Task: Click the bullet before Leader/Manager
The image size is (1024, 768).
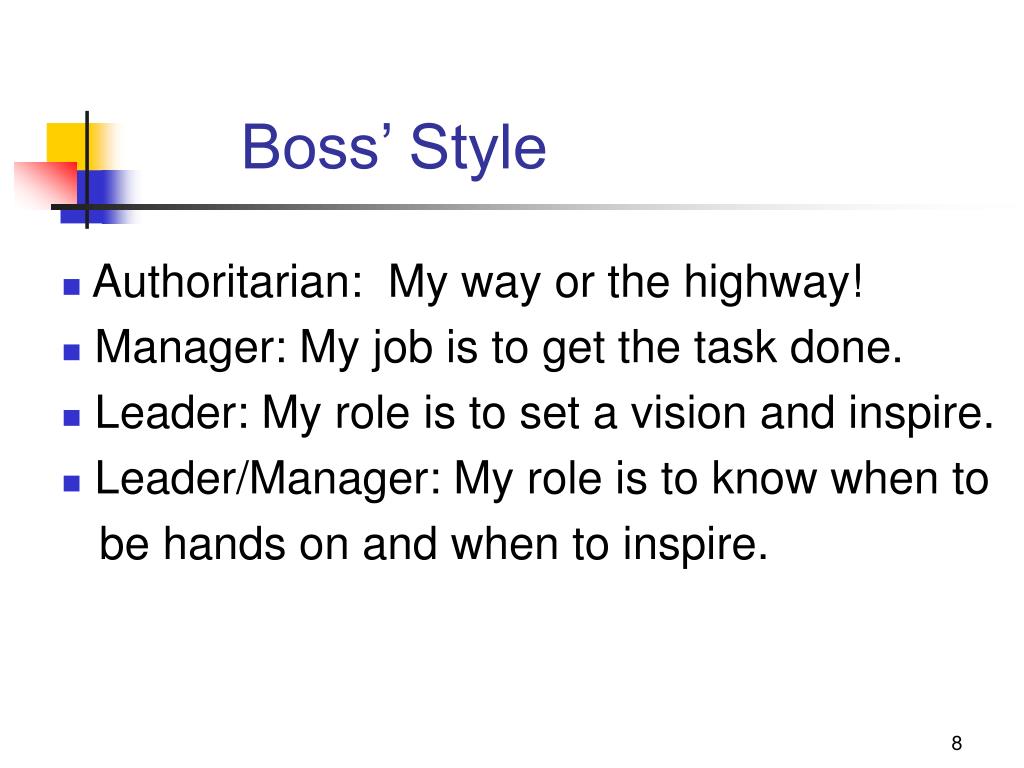Action: (x=72, y=483)
